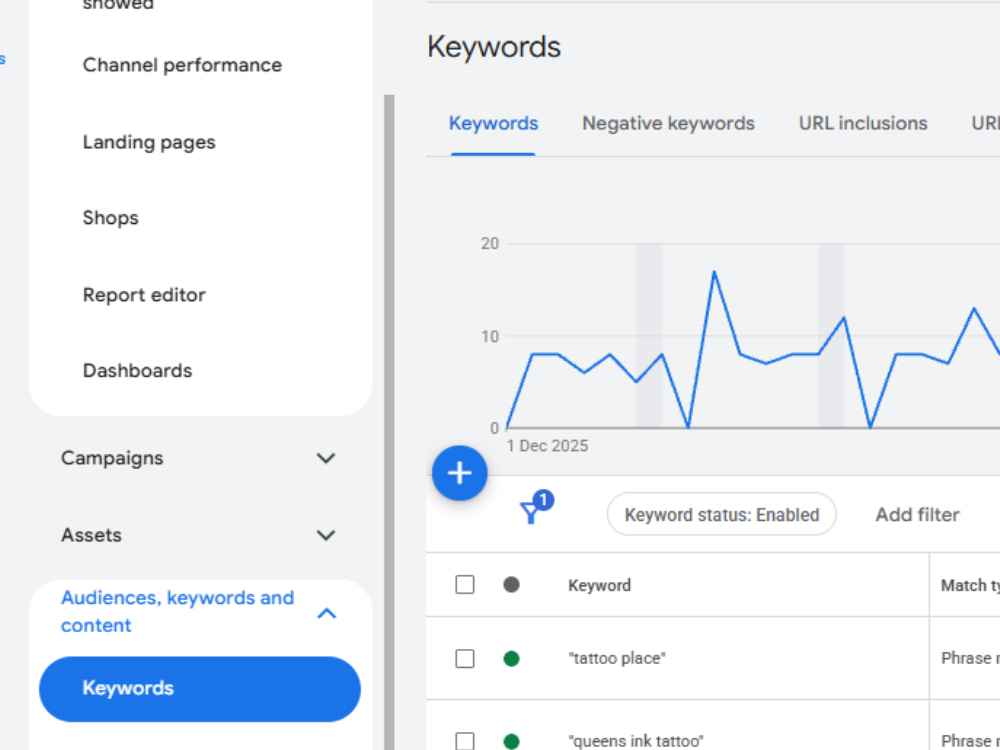The width and height of the screenshot is (1000, 750).
Task: Open Report editor in sidebar
Action: [144, 295]
